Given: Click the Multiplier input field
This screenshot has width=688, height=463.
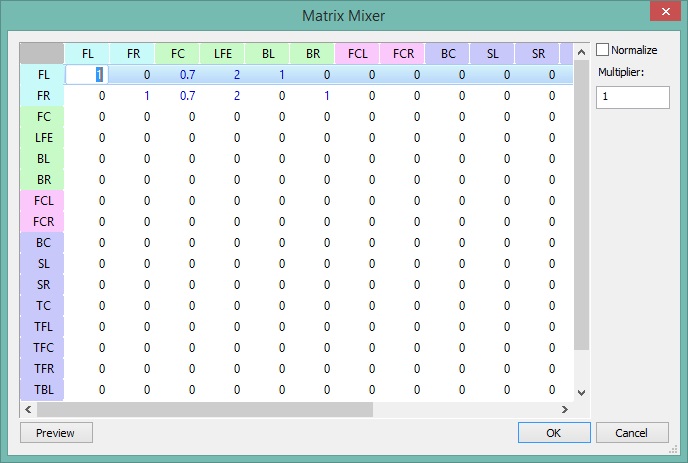Looking at the screenshot, I should click(632, 97).
